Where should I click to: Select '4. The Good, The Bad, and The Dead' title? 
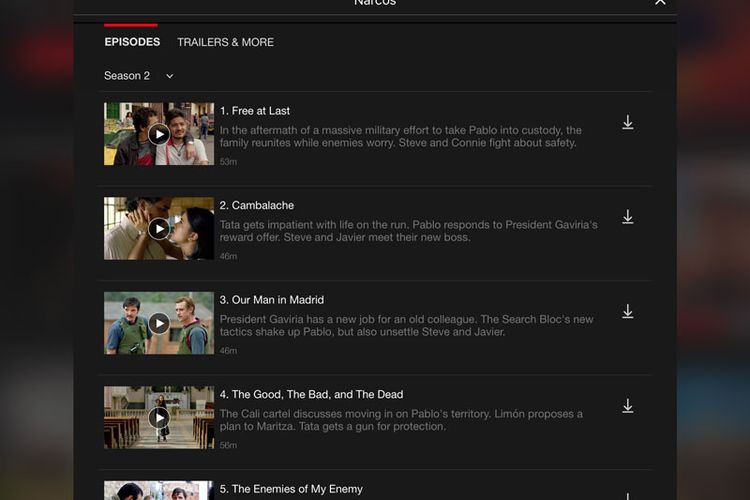click(311, 394)
